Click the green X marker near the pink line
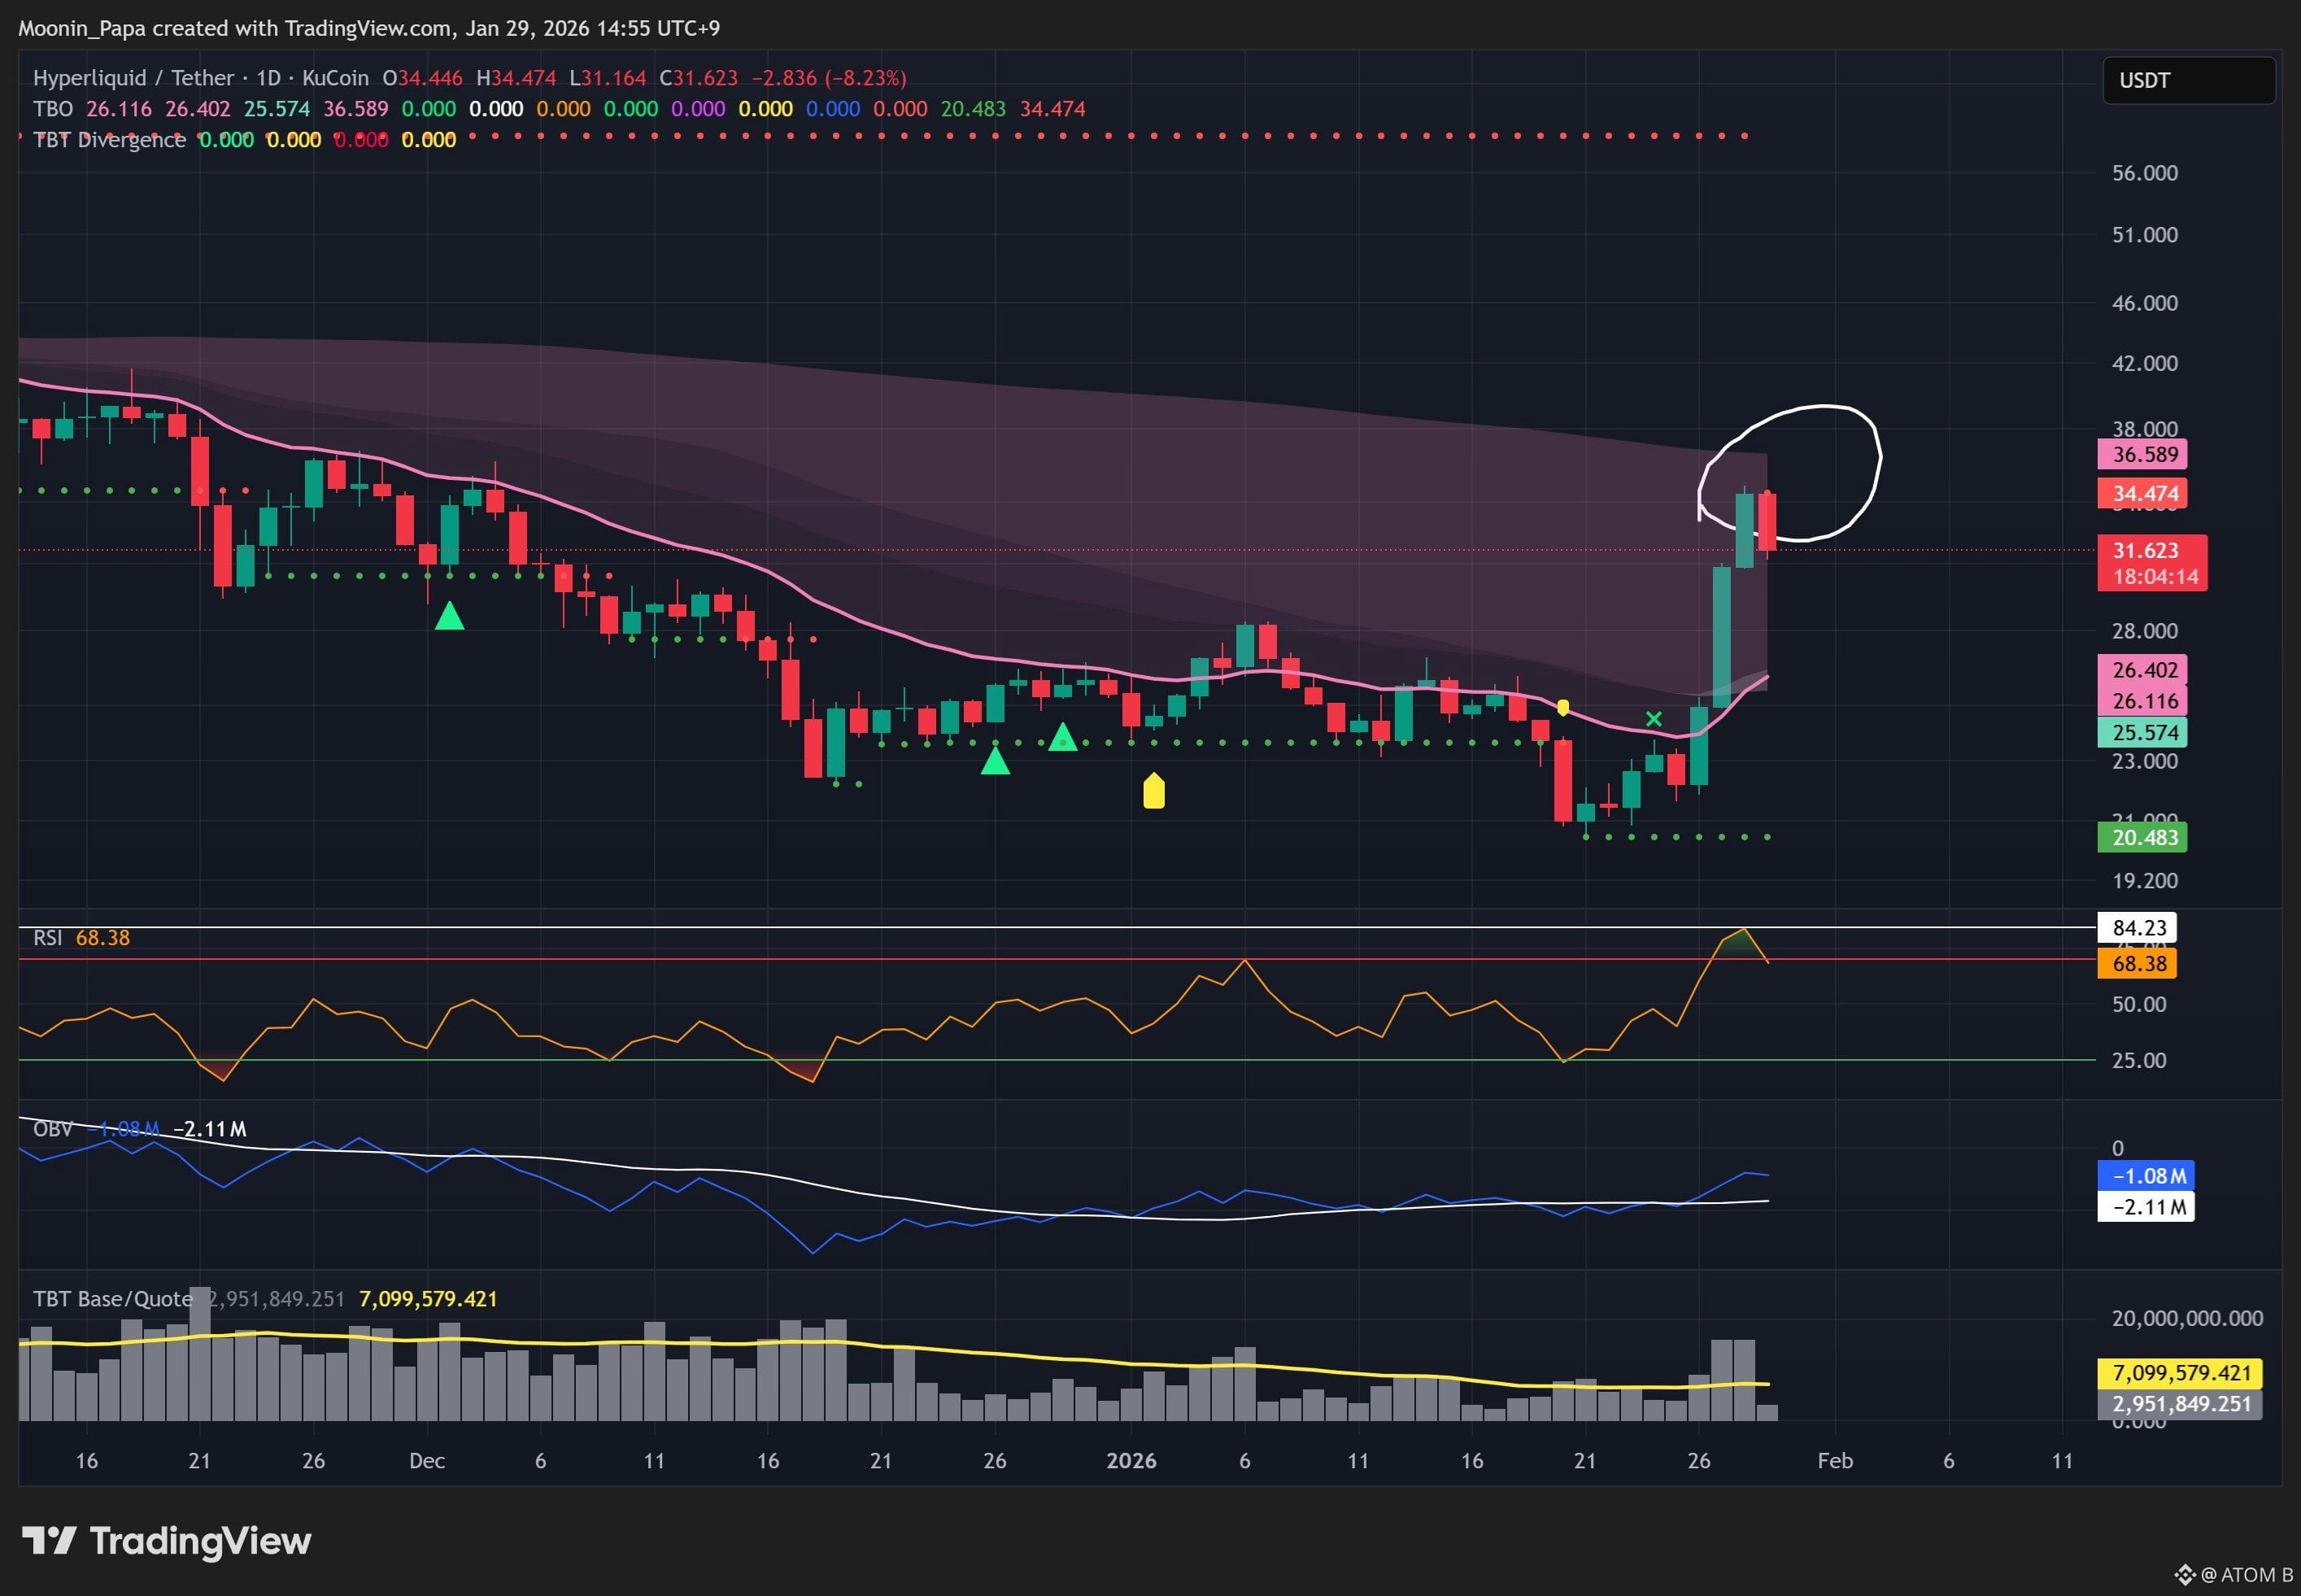Screen dimensions: 2301x1596 click(x=1653, y=719)
